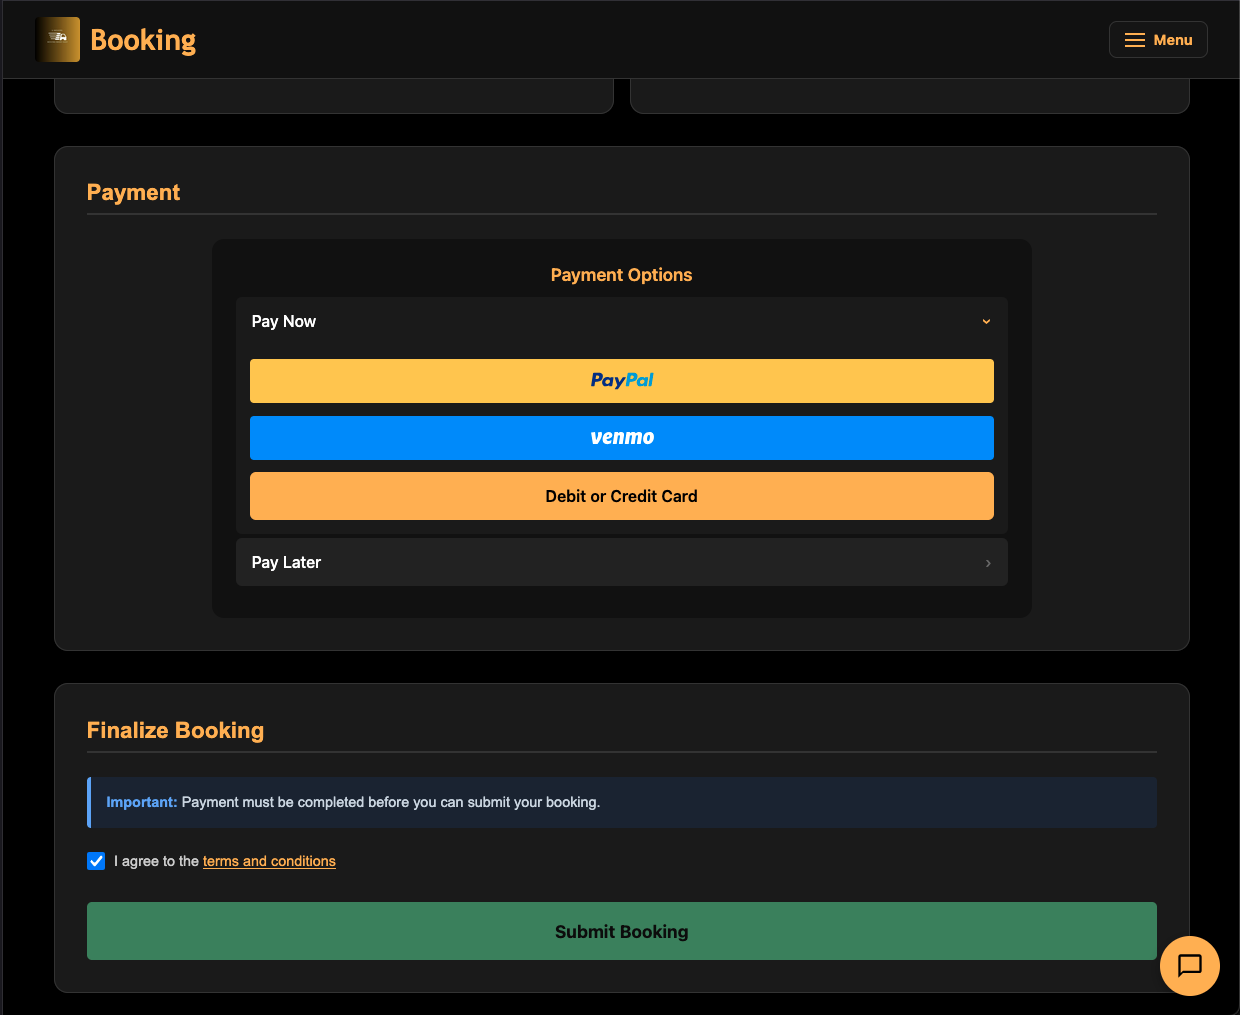Click the speech bubble inside the chat button
Image resolution: width=1240 pixels, height=1015 pixels.
pos(1190,966)
